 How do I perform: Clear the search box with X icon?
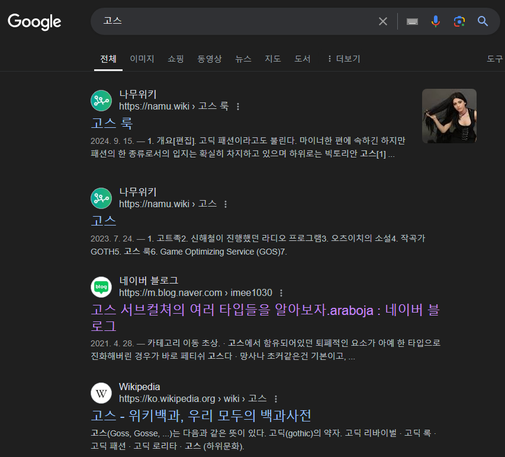383,22
